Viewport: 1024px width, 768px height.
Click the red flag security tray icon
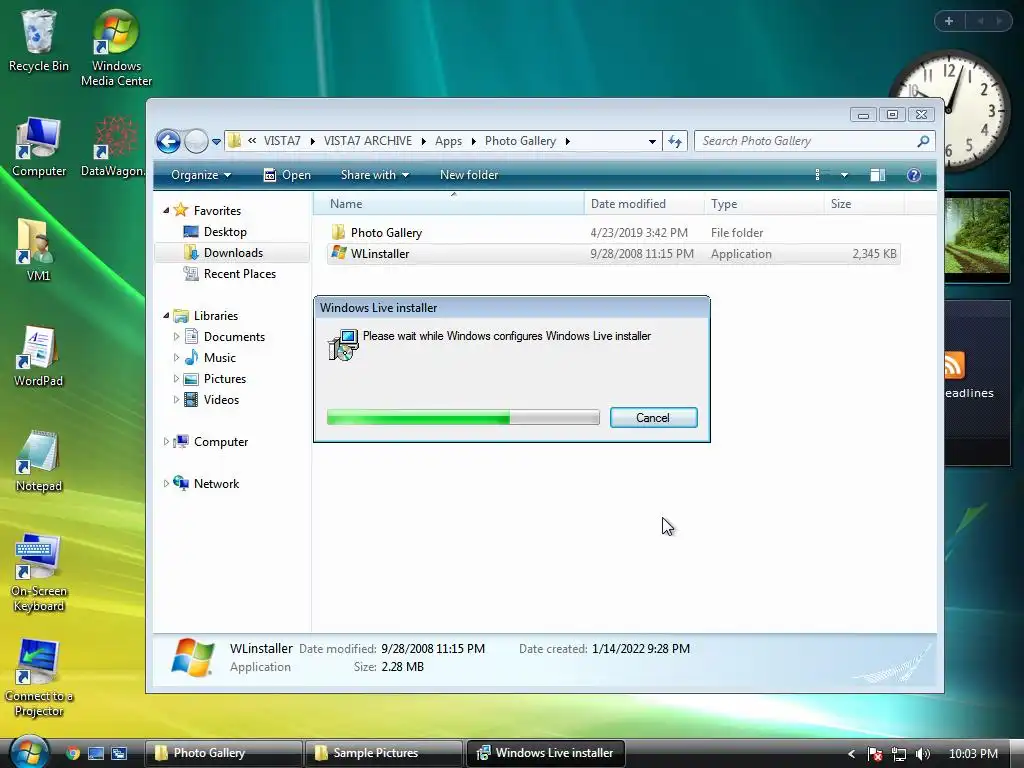[x=875, y=754]
